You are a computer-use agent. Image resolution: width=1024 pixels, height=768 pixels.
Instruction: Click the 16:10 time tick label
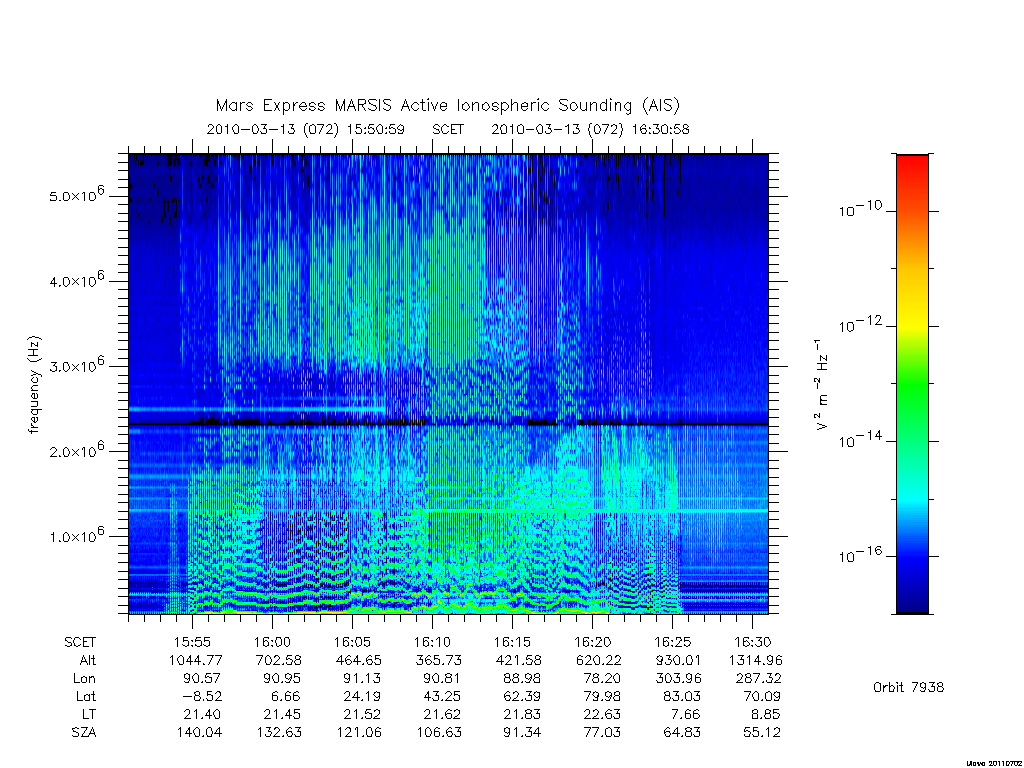pos(432,643)
